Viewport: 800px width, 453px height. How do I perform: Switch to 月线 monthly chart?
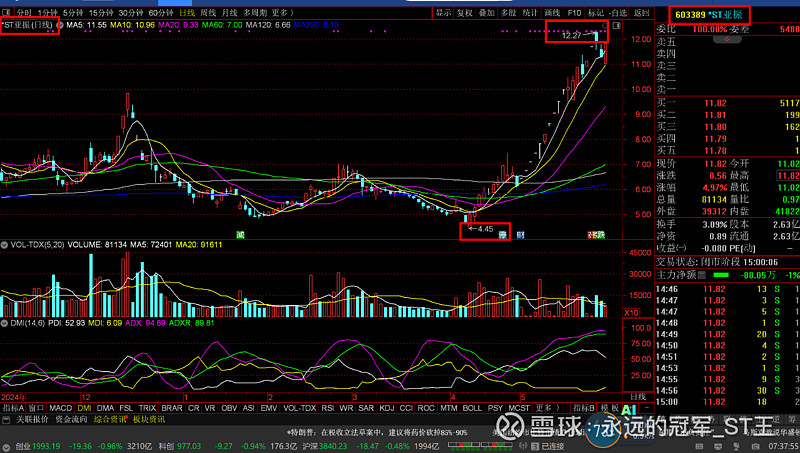pos(229,13)
